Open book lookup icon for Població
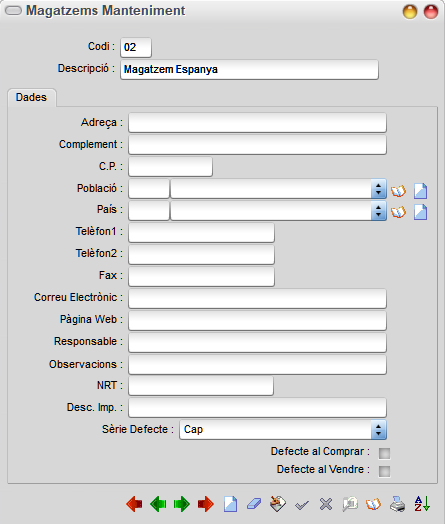 399,191
